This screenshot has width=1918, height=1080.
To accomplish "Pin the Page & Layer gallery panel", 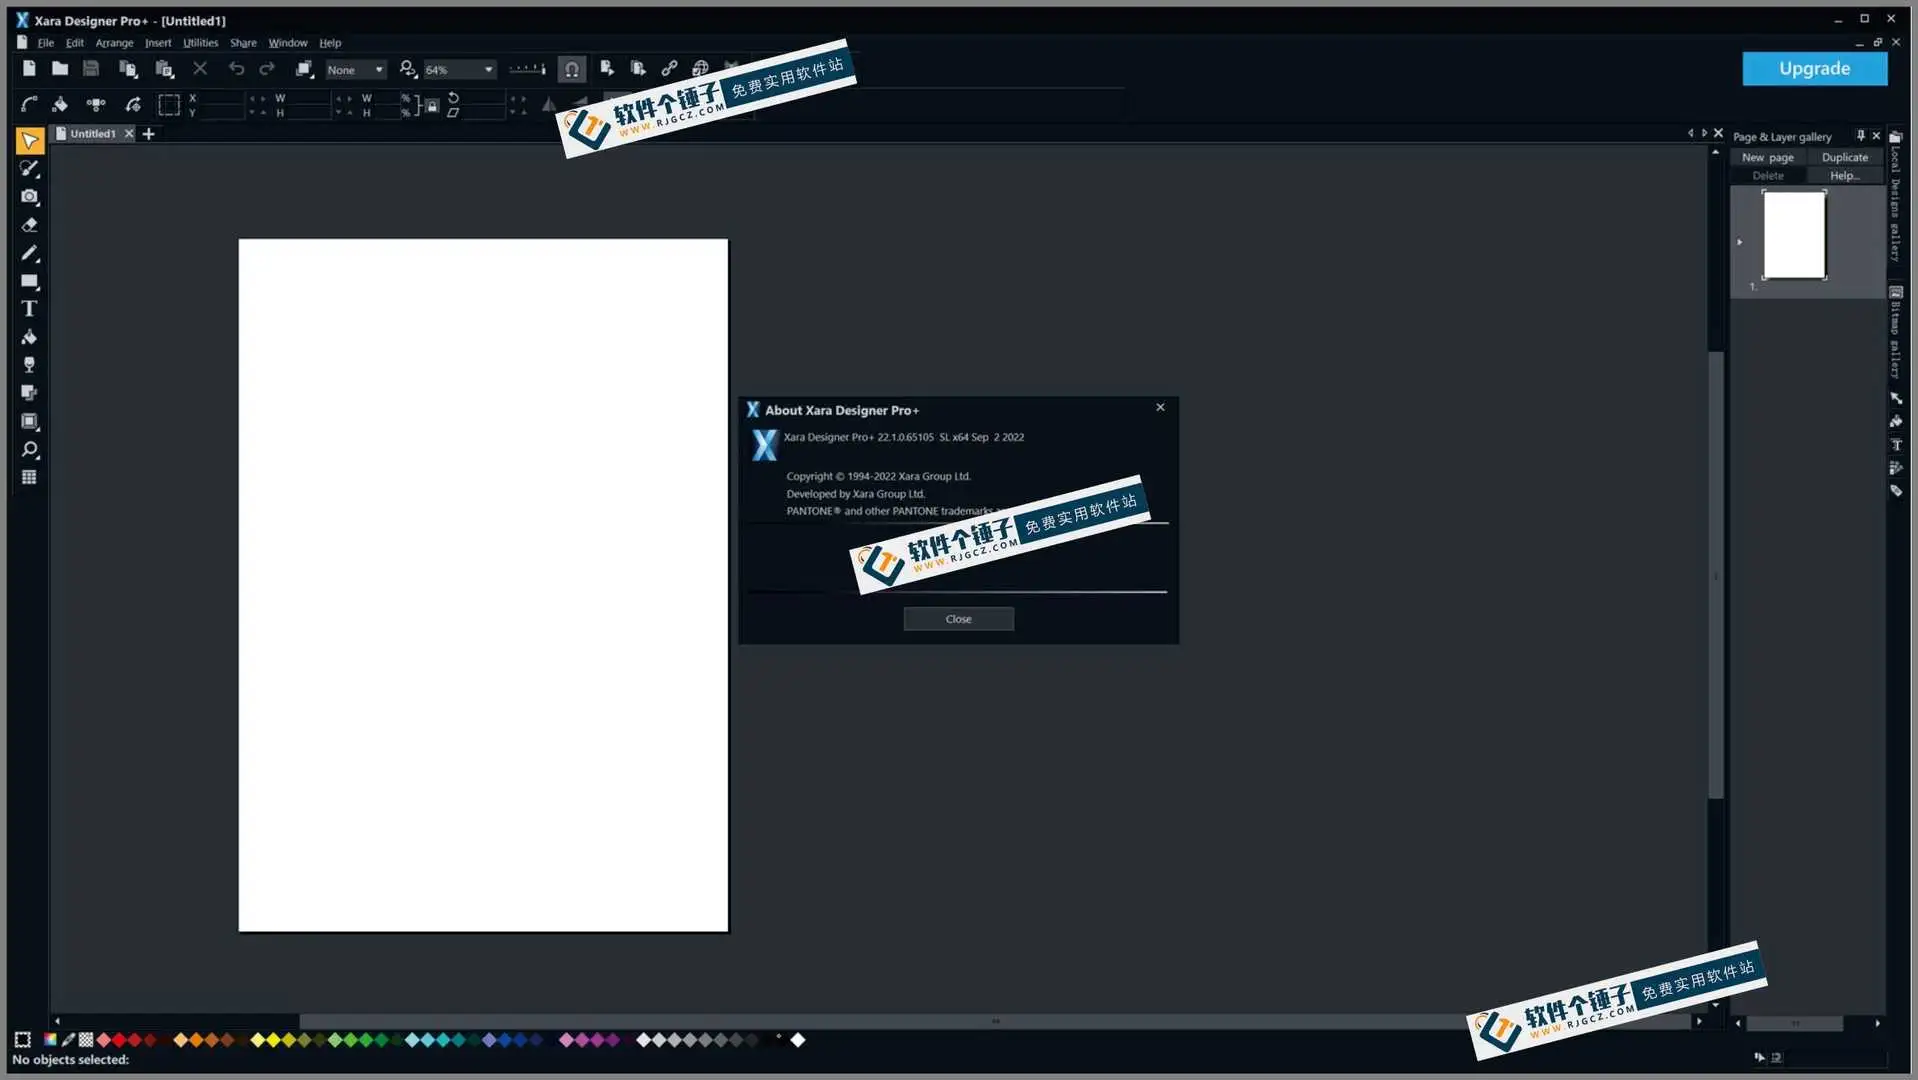I will click(1860, 135).
